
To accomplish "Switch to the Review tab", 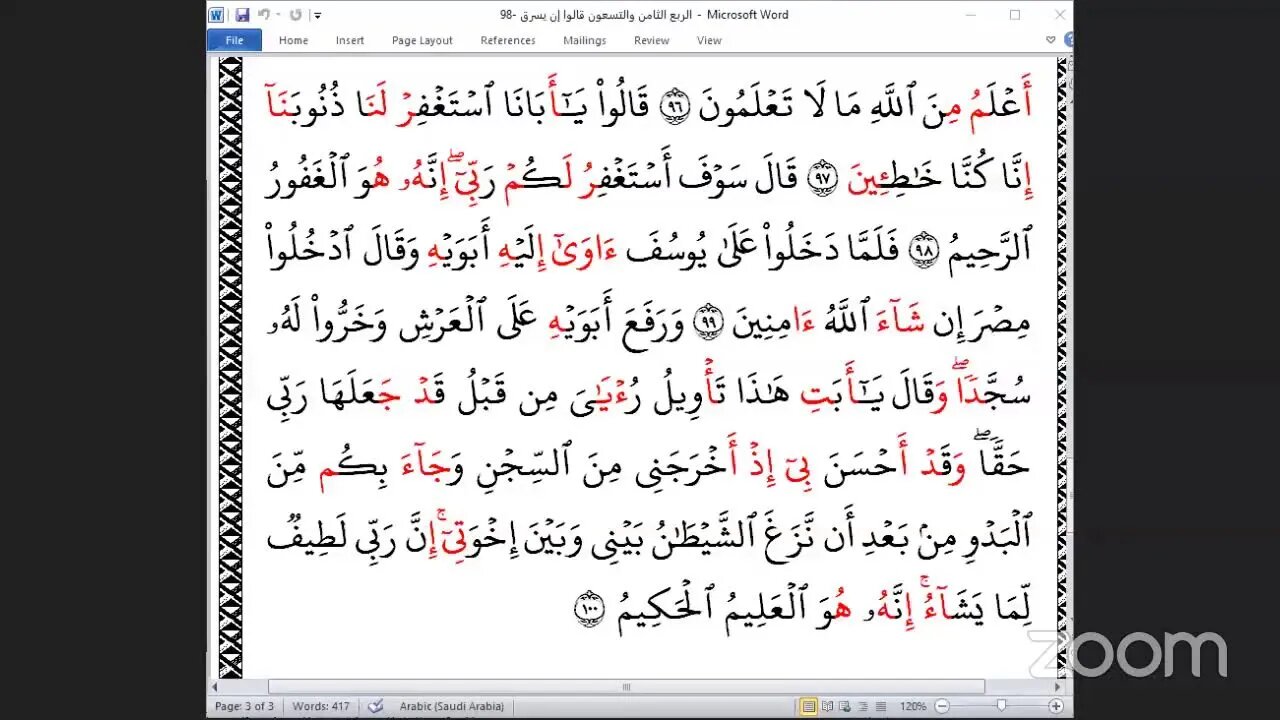I will coord(651,40).
